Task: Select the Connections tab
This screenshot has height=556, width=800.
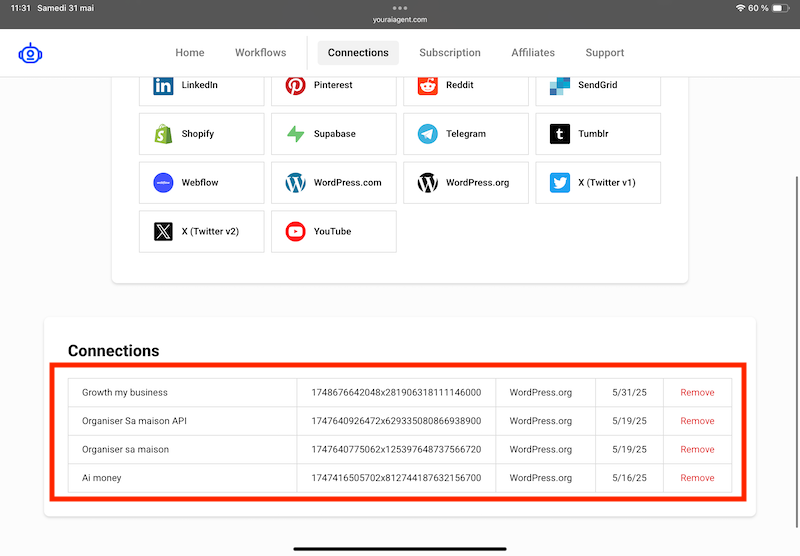Action: (358, 53)
